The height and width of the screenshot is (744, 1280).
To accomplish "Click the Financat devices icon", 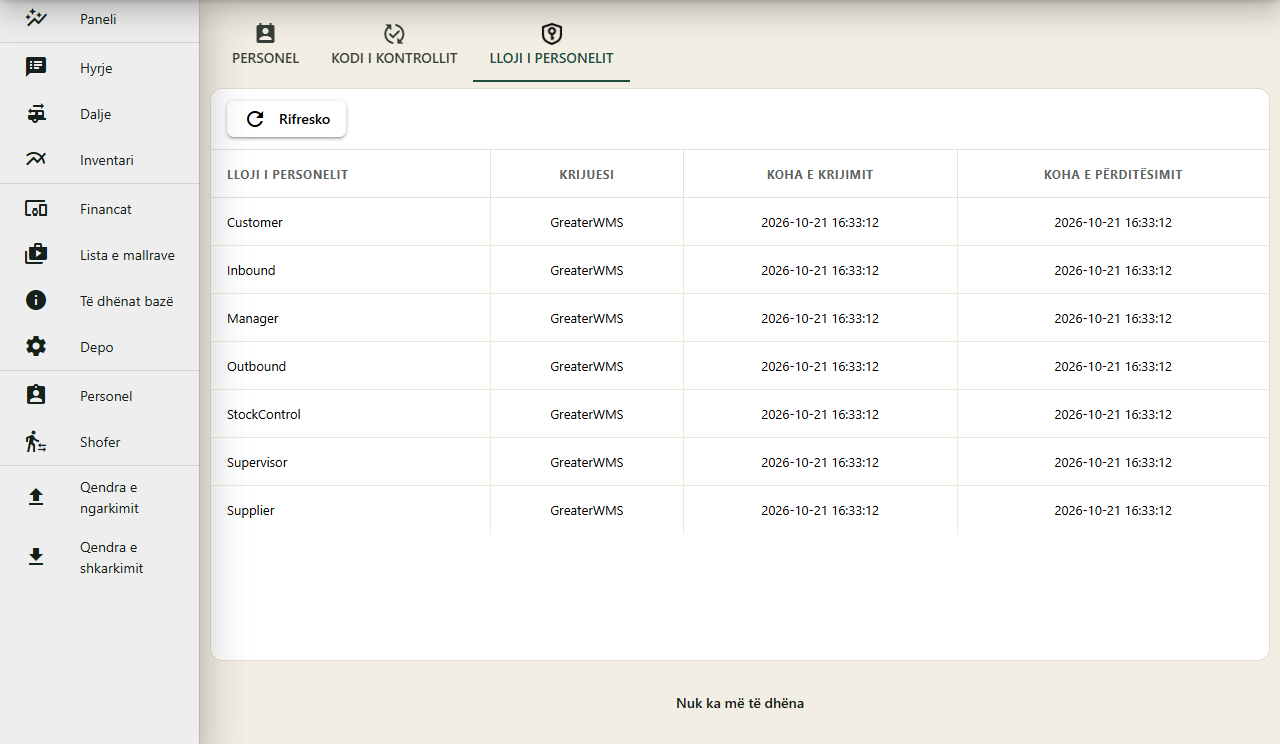I will (36, 209).
